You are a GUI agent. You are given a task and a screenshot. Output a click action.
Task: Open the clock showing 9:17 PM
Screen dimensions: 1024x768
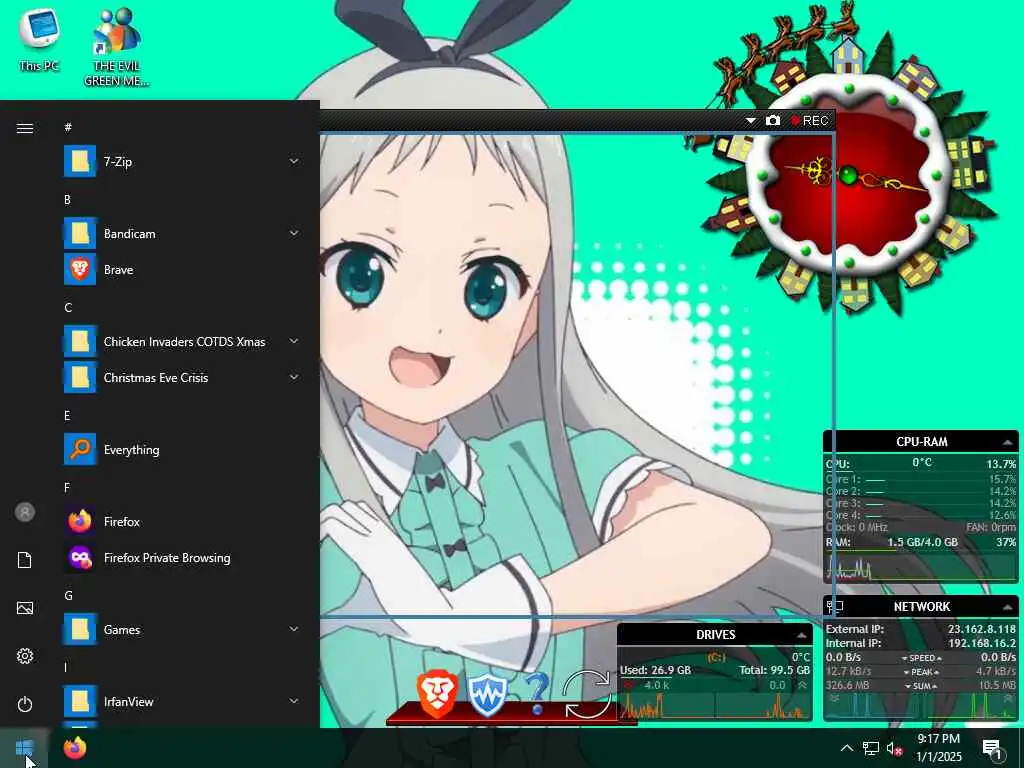pos(939,748)
